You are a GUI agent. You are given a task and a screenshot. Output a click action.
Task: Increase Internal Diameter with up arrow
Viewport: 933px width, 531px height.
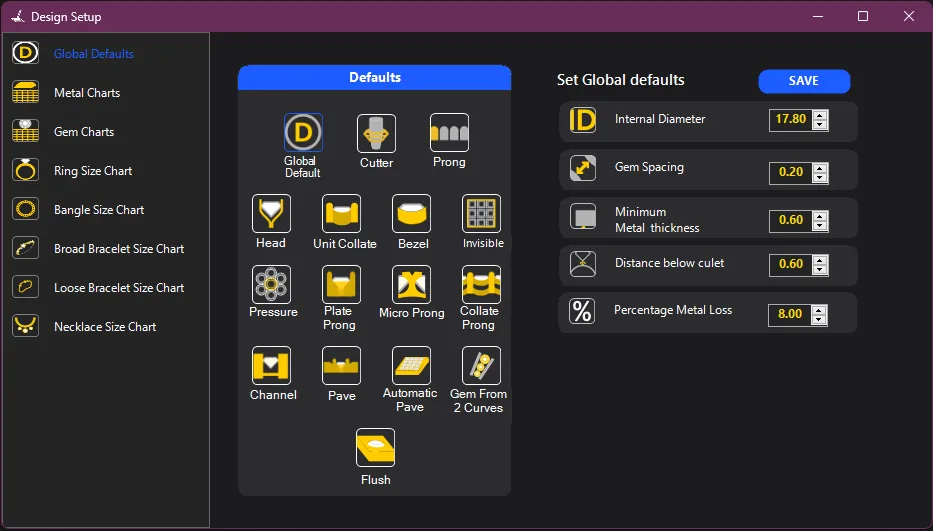(x=820, y=115)
